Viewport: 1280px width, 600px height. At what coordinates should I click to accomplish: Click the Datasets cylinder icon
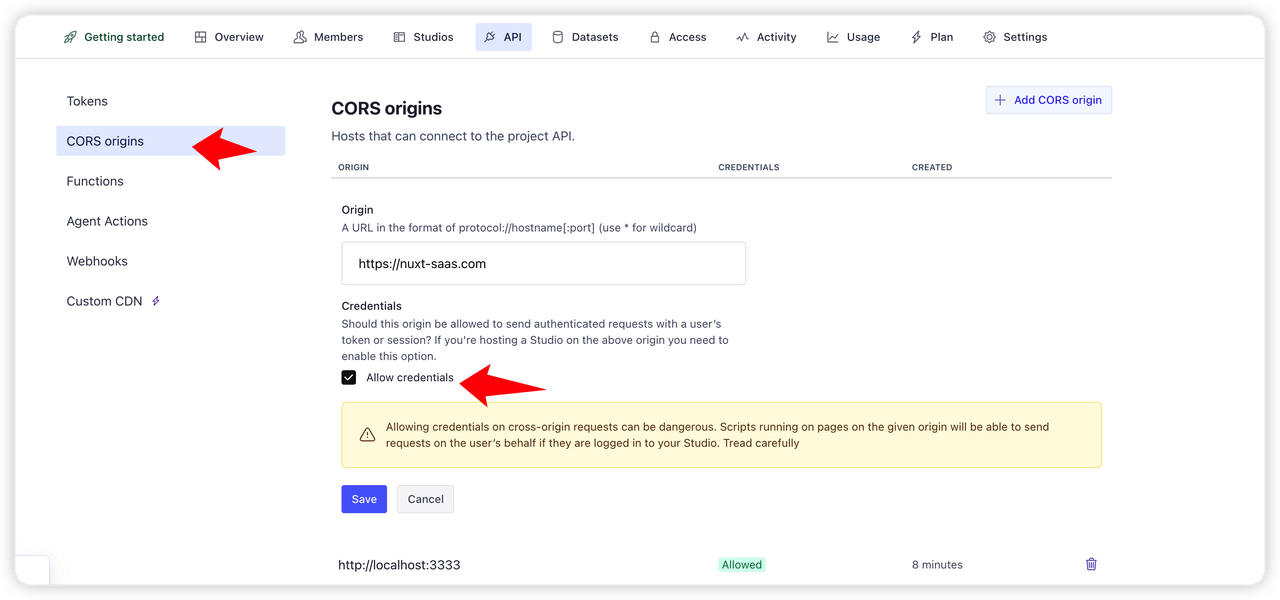click(558, 37)
